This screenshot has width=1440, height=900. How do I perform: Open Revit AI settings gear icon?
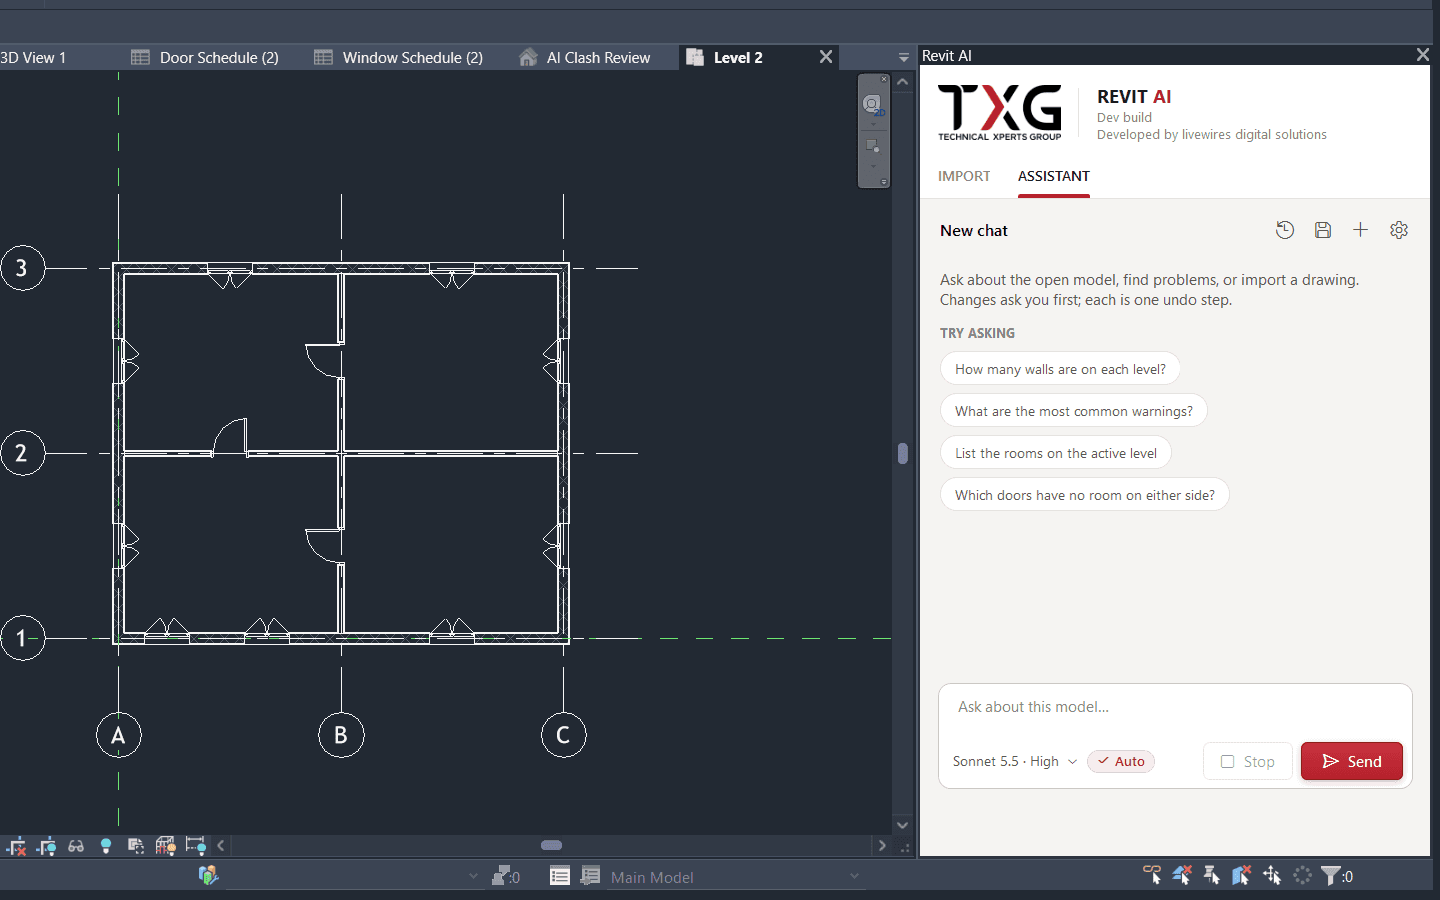coord(1399,230)
